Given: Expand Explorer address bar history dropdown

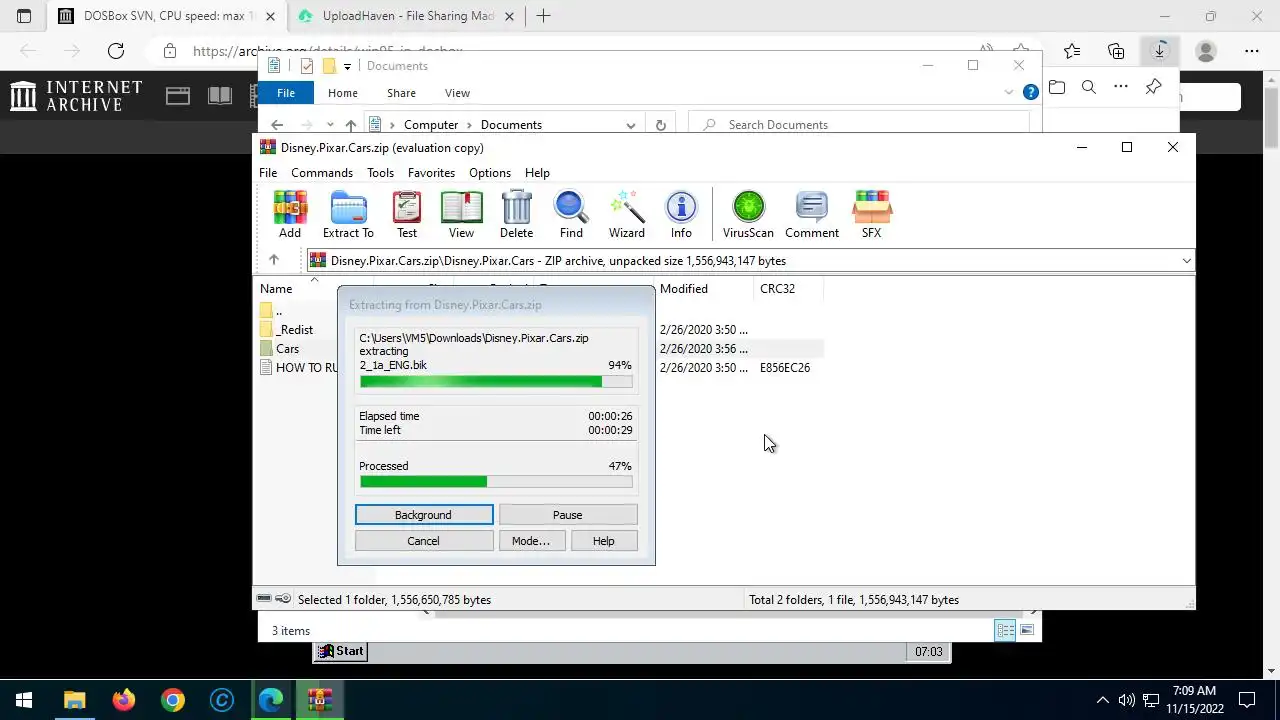Looking at the screenshot, I should coord(631,125).
